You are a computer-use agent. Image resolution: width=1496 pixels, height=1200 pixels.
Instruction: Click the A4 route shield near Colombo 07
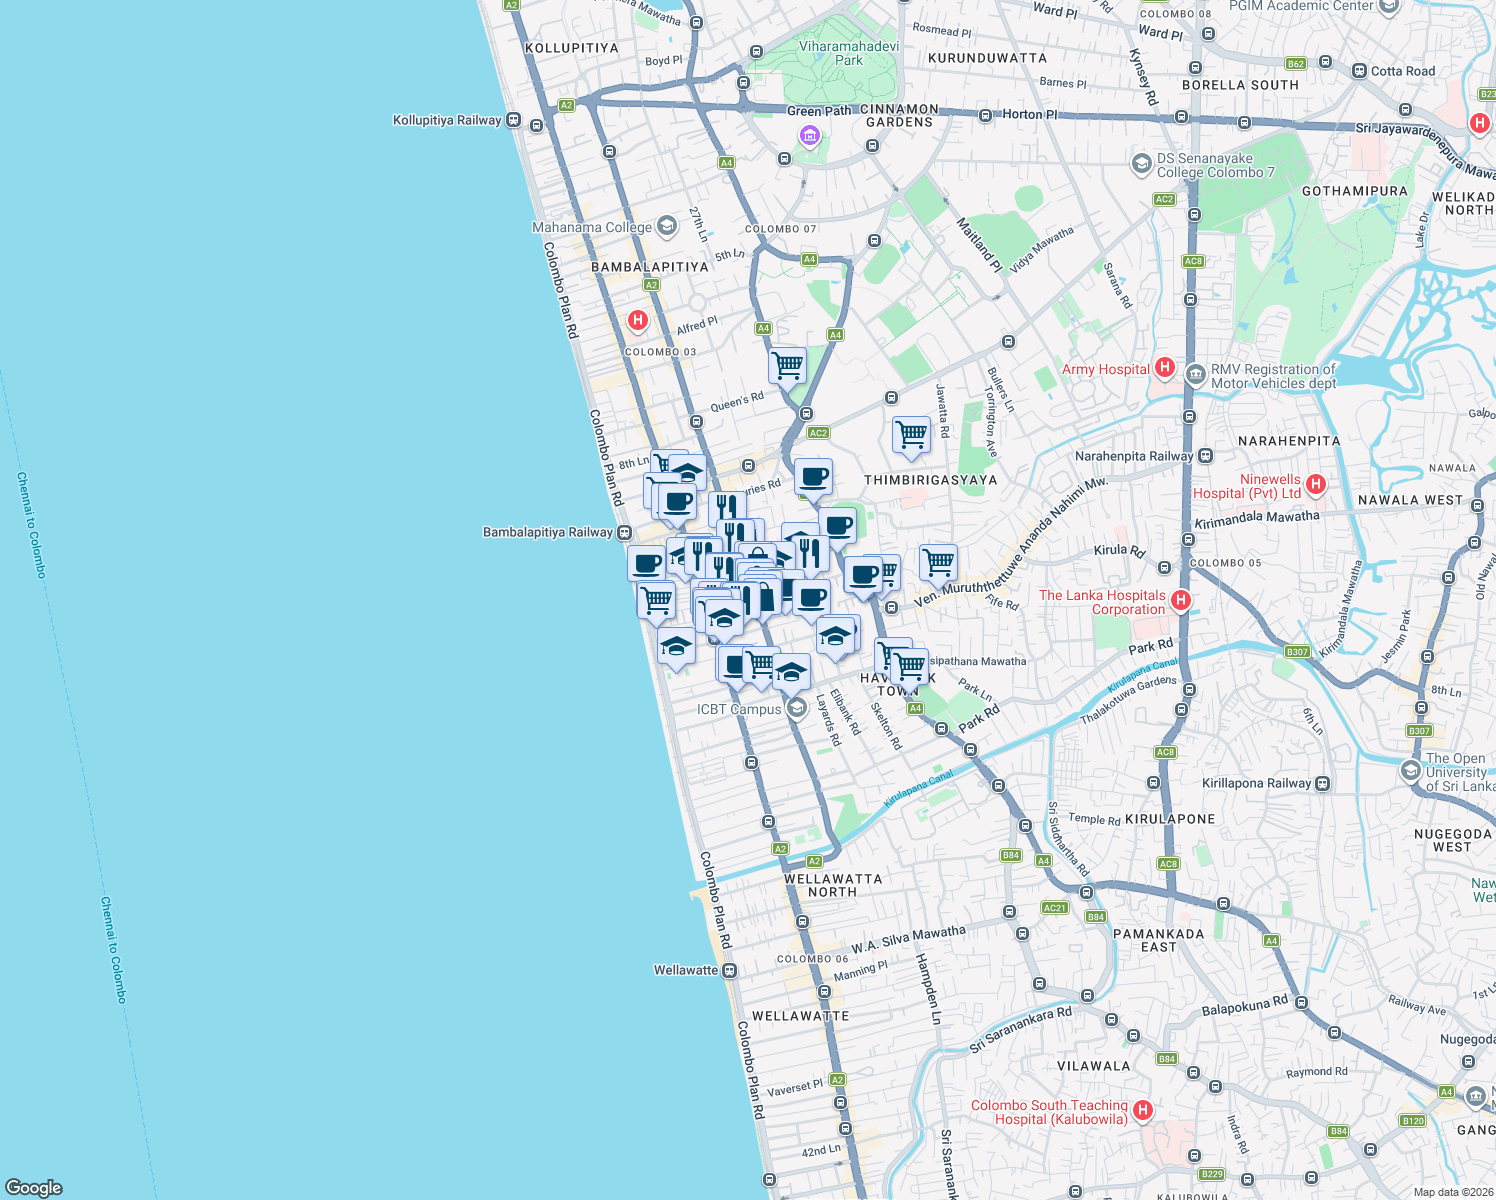point(810,257)
